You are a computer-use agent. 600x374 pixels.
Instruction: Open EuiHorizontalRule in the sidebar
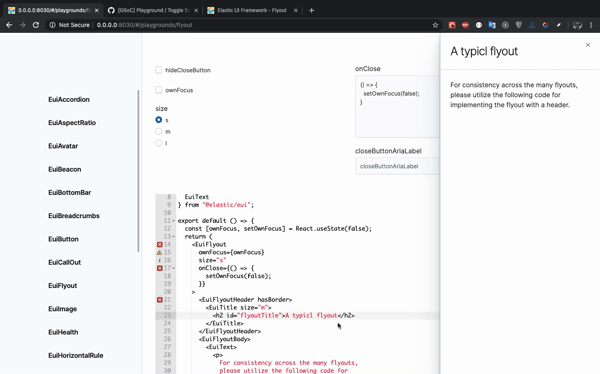(x=76, y=356)
